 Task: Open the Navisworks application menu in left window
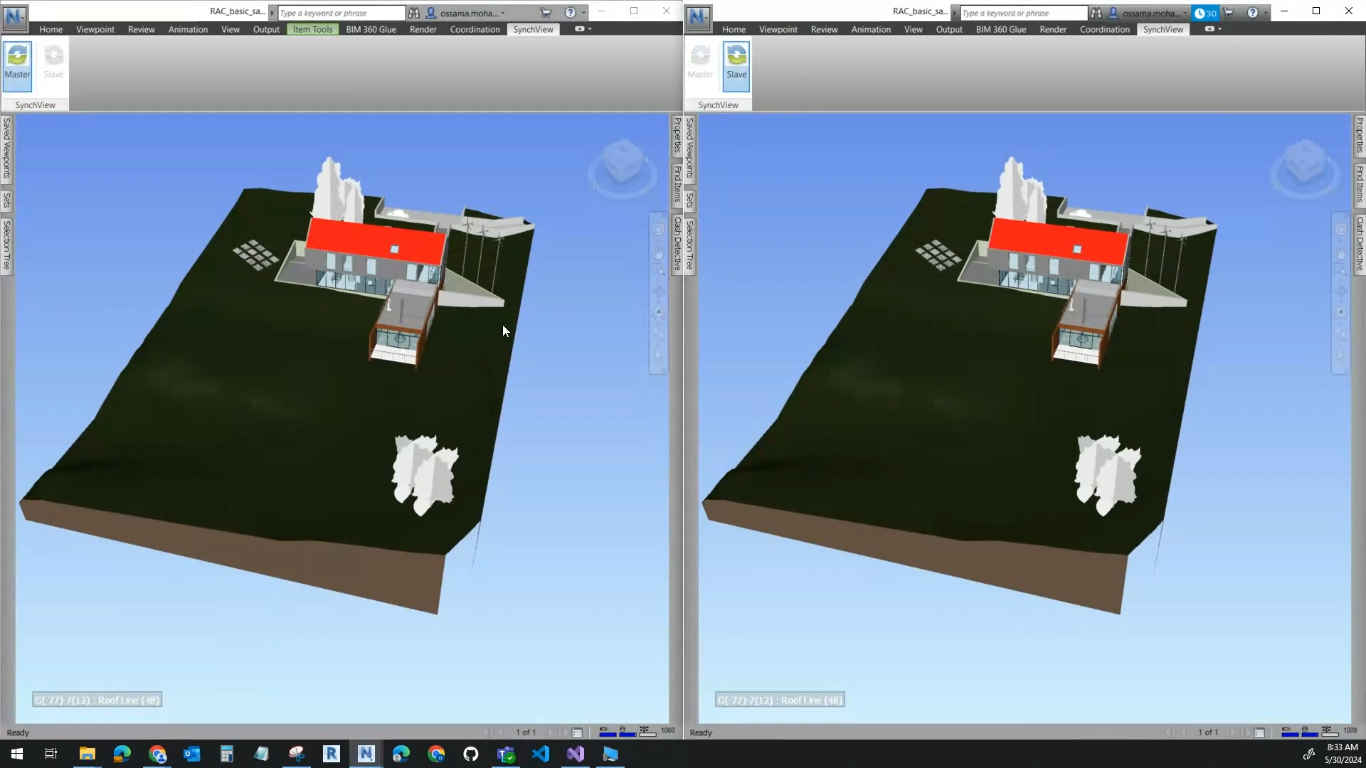[15, 17]
